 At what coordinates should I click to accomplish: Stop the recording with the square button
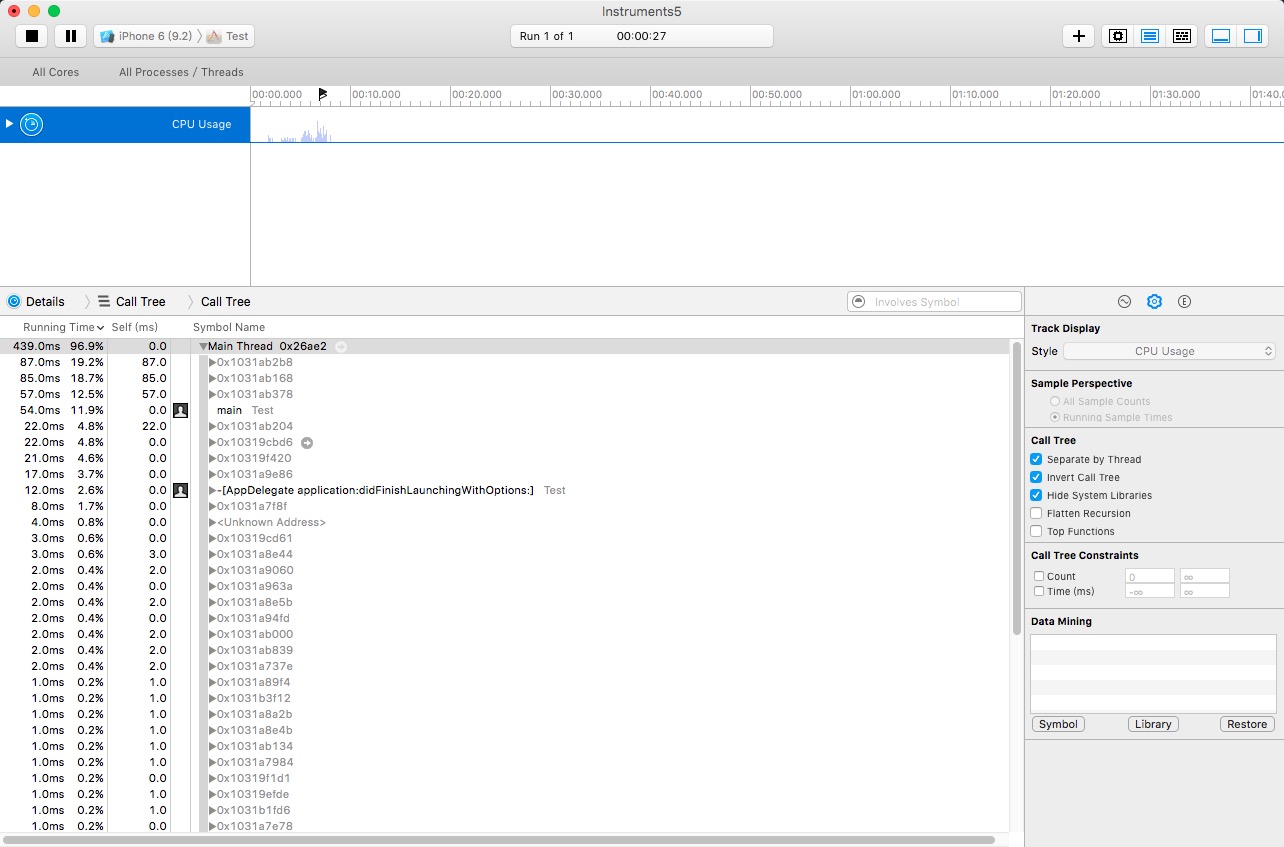point(32,36)
